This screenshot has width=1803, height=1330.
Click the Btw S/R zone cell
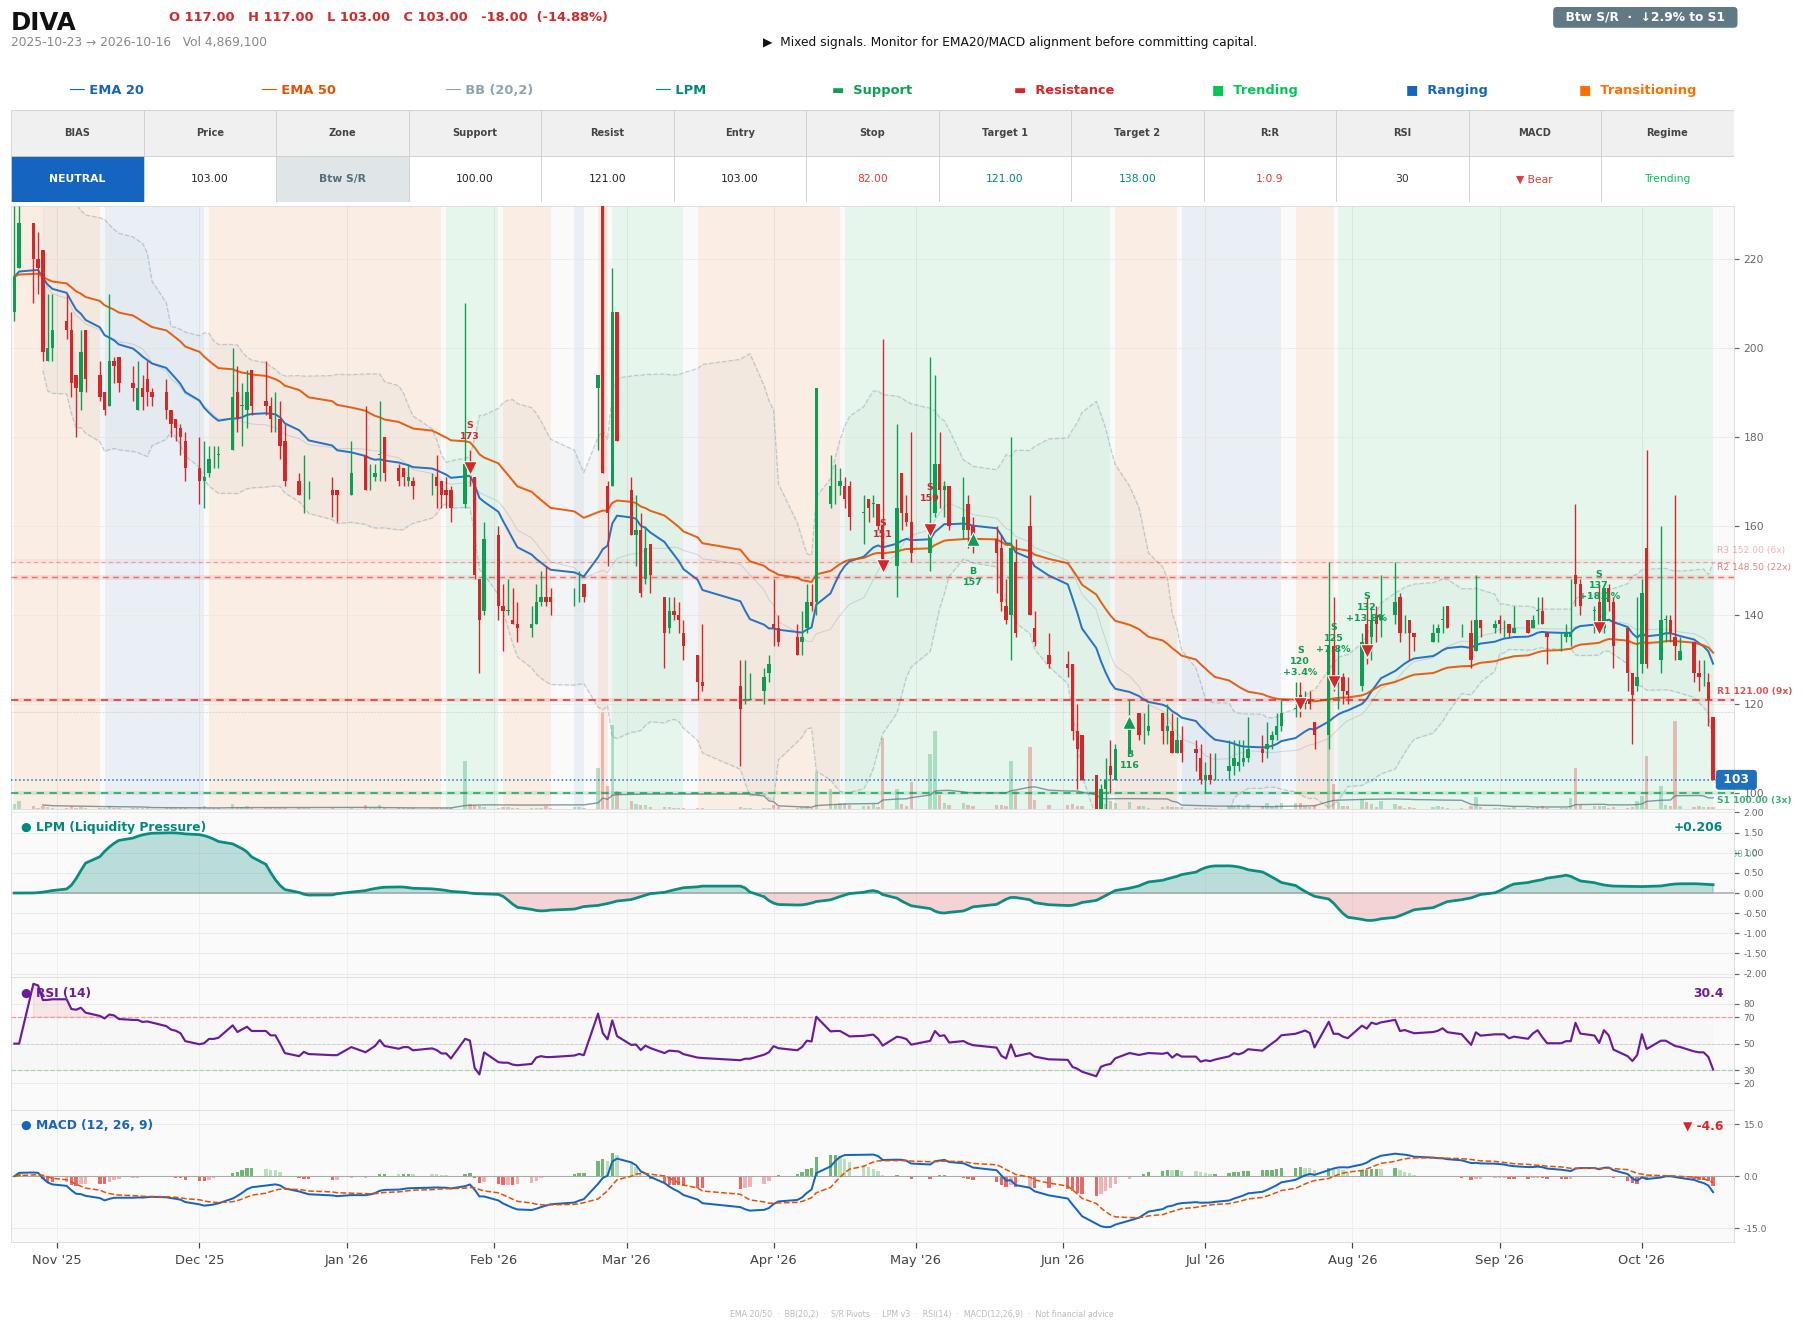point(342,179)
